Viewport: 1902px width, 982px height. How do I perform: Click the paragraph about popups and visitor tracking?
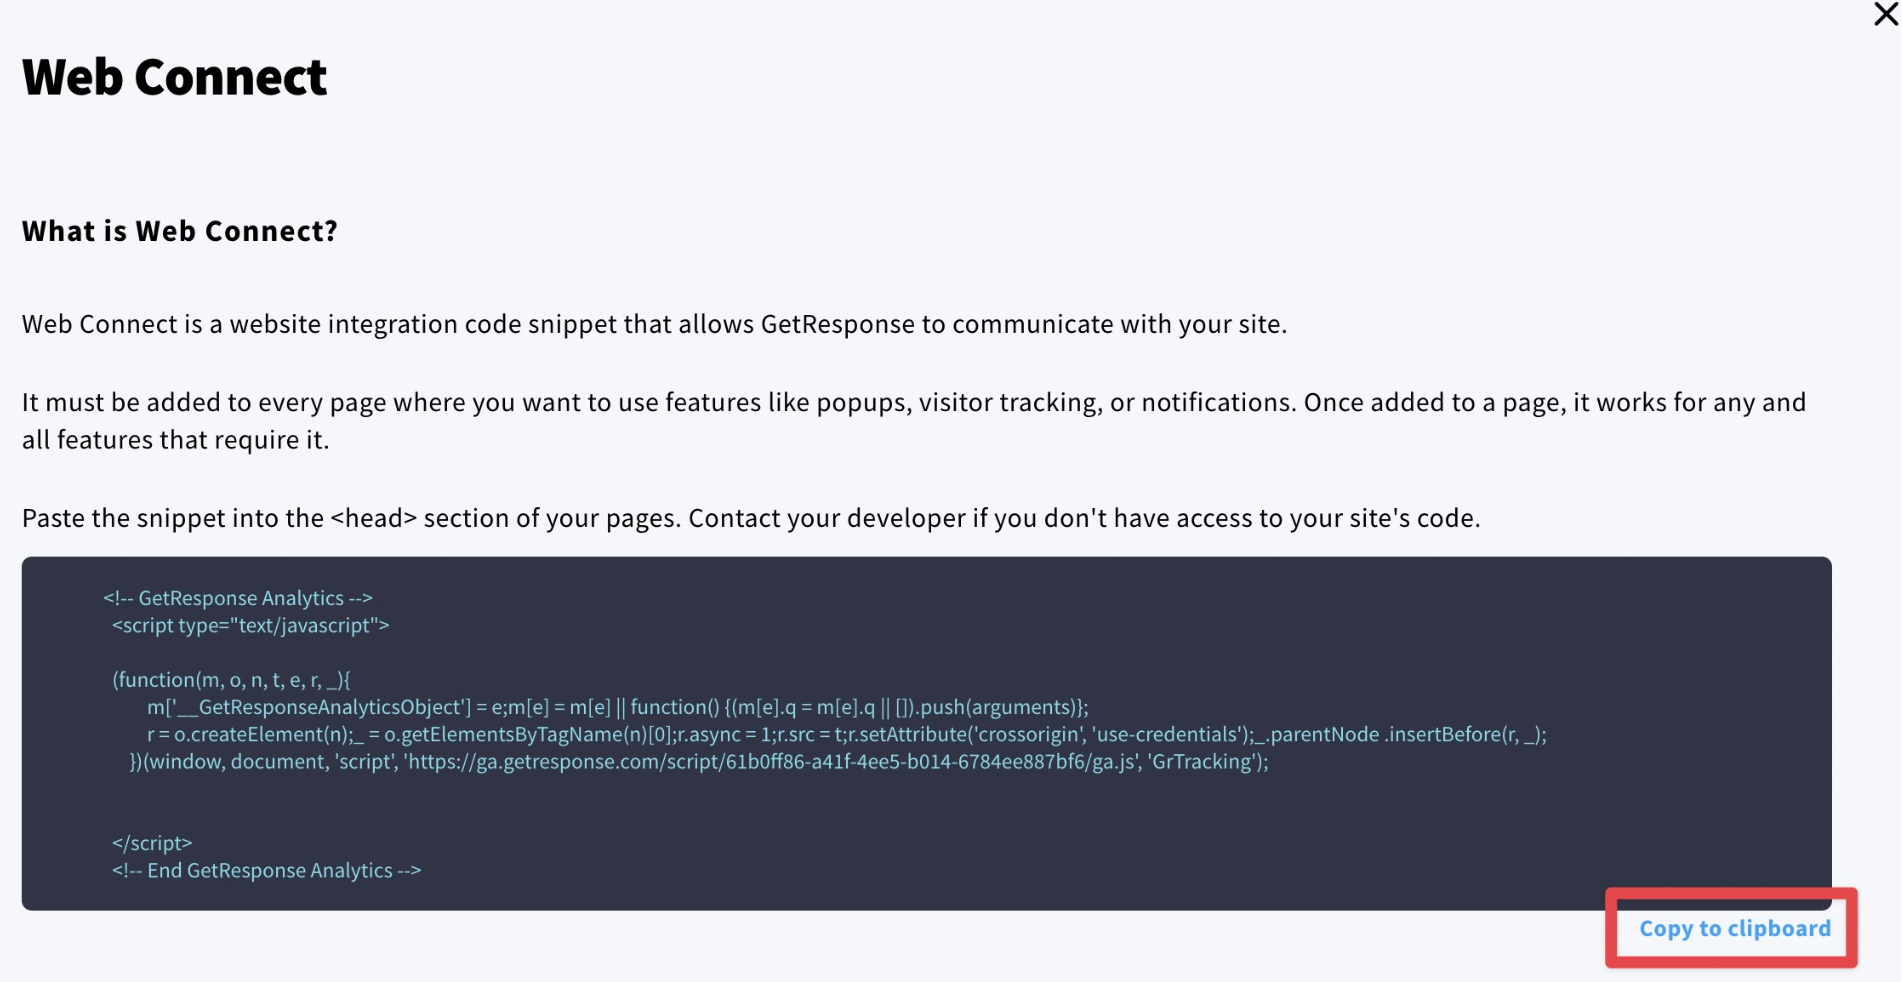pos(914,421)
